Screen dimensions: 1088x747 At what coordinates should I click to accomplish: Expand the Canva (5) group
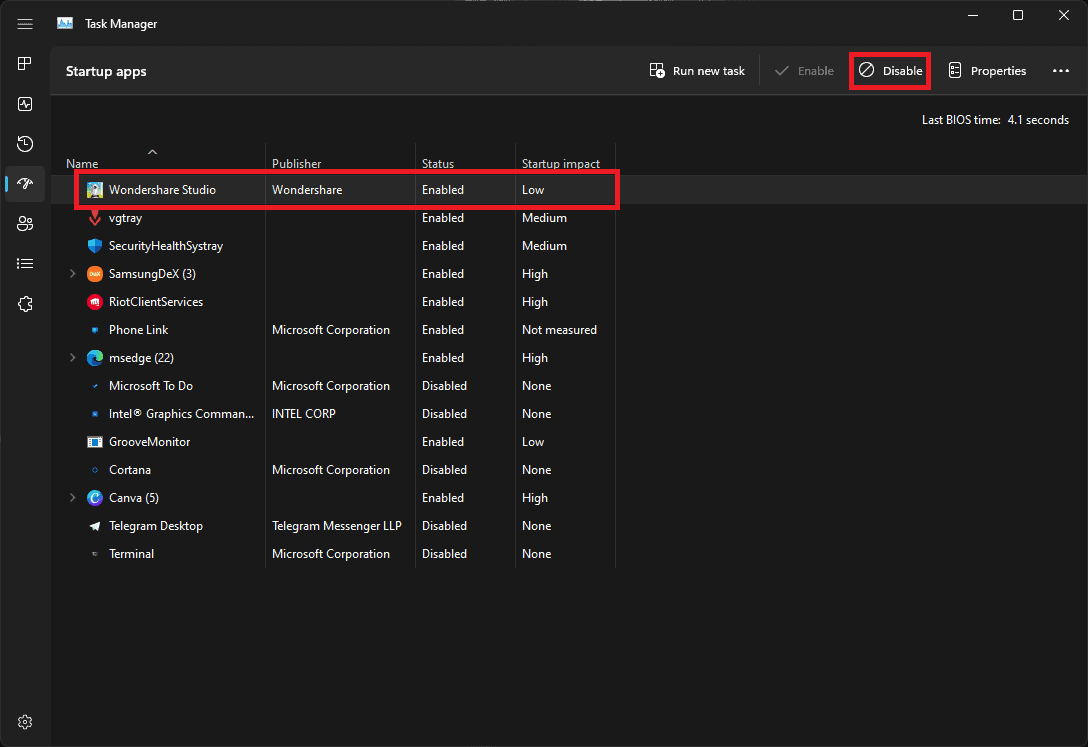click(72, 498)
